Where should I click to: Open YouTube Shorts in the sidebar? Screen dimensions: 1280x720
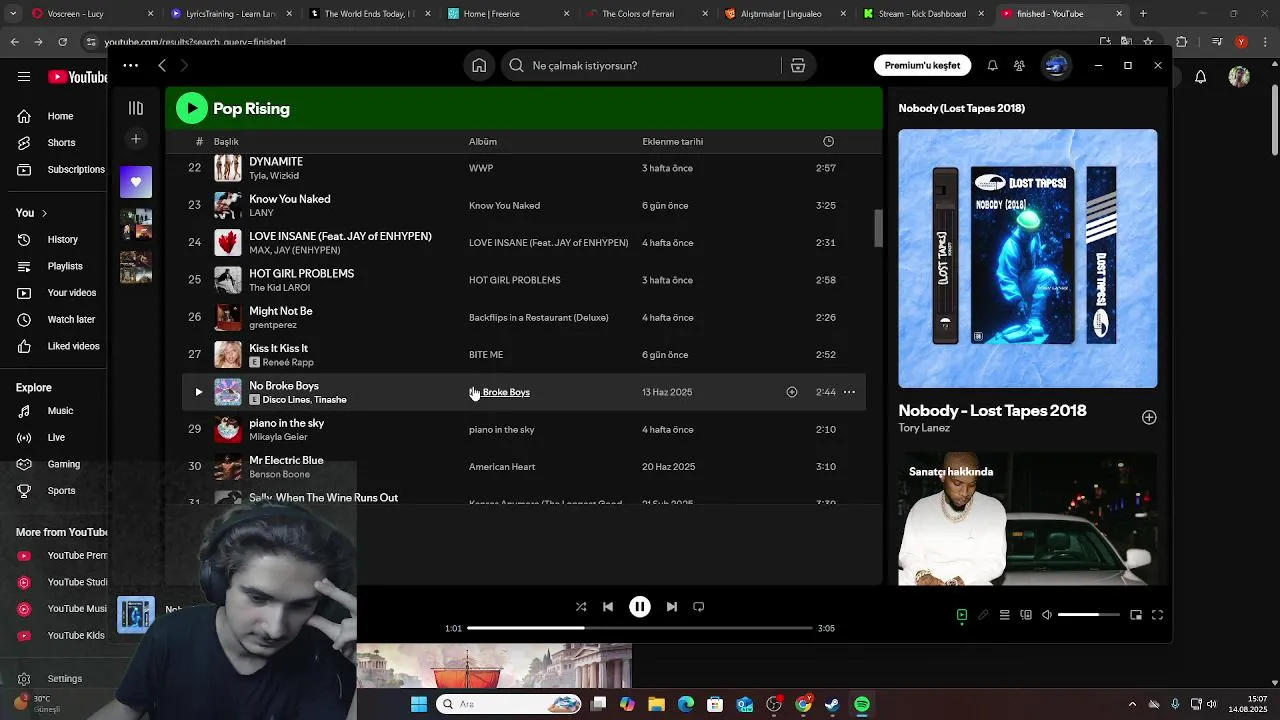click(x=60, y=143)
